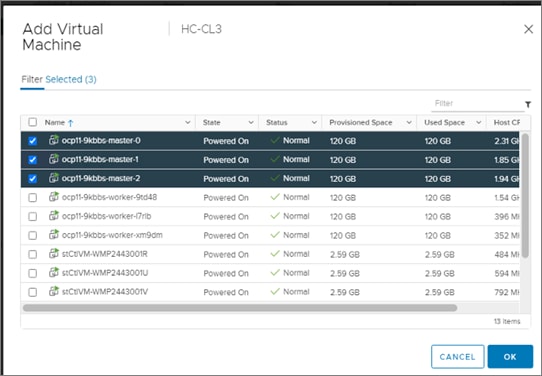
Task: Click VM icon for ocp11-9kbbs-master-0
Action: coord(54,140)
